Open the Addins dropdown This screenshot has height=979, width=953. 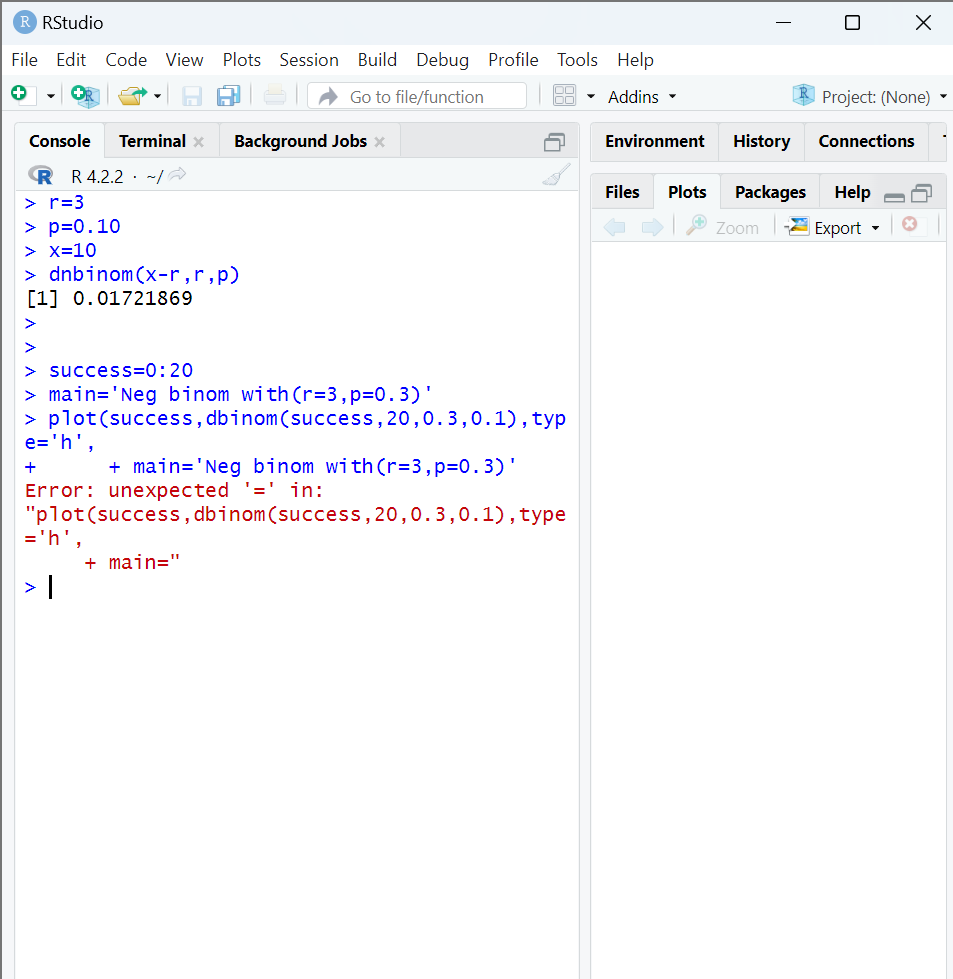[641, 96]
